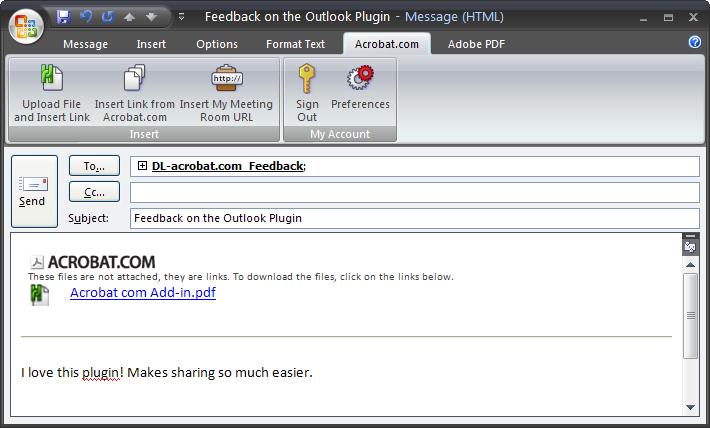Open the Message ribbon tab
Image resolution: width=710 pixels, height=428 pixels.
point(86,44)
